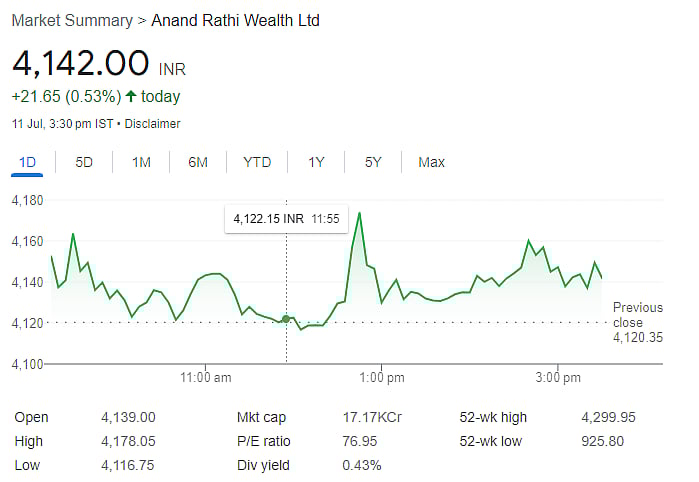699x482 pixels.
Task: Click the 52-wk high label
Action: coord(493,417)
